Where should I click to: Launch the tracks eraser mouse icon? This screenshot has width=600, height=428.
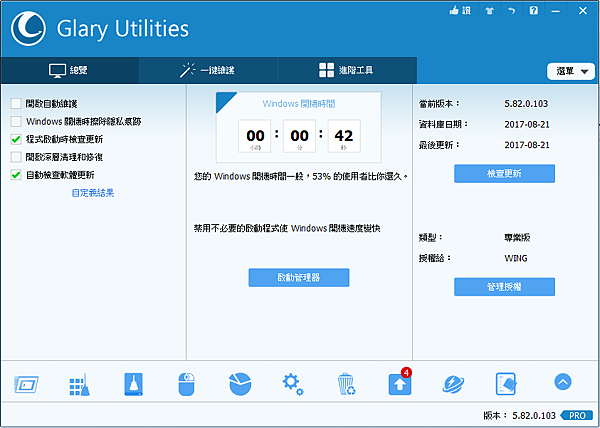tap(186, 384)
